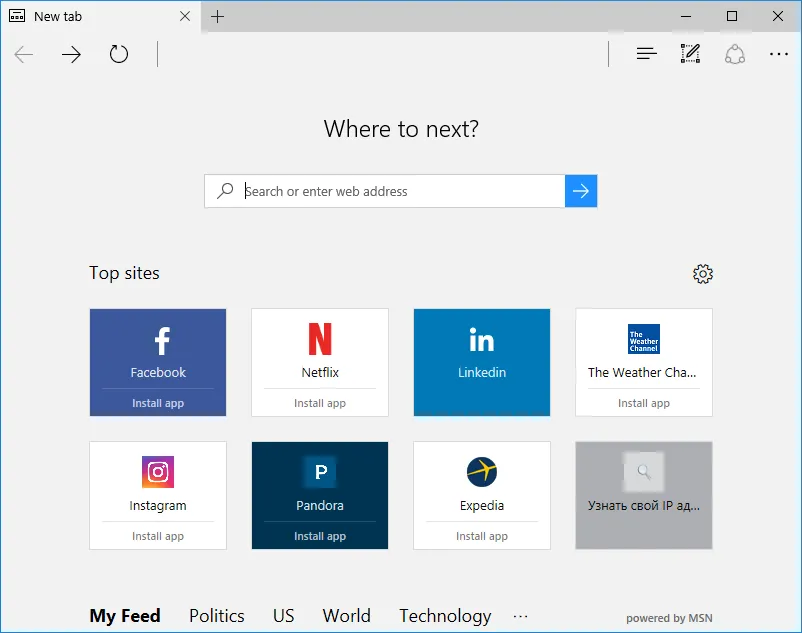Go back to the previous page
Image resolution: width=802 pixels, height=633 pixels.
[24, 54]
